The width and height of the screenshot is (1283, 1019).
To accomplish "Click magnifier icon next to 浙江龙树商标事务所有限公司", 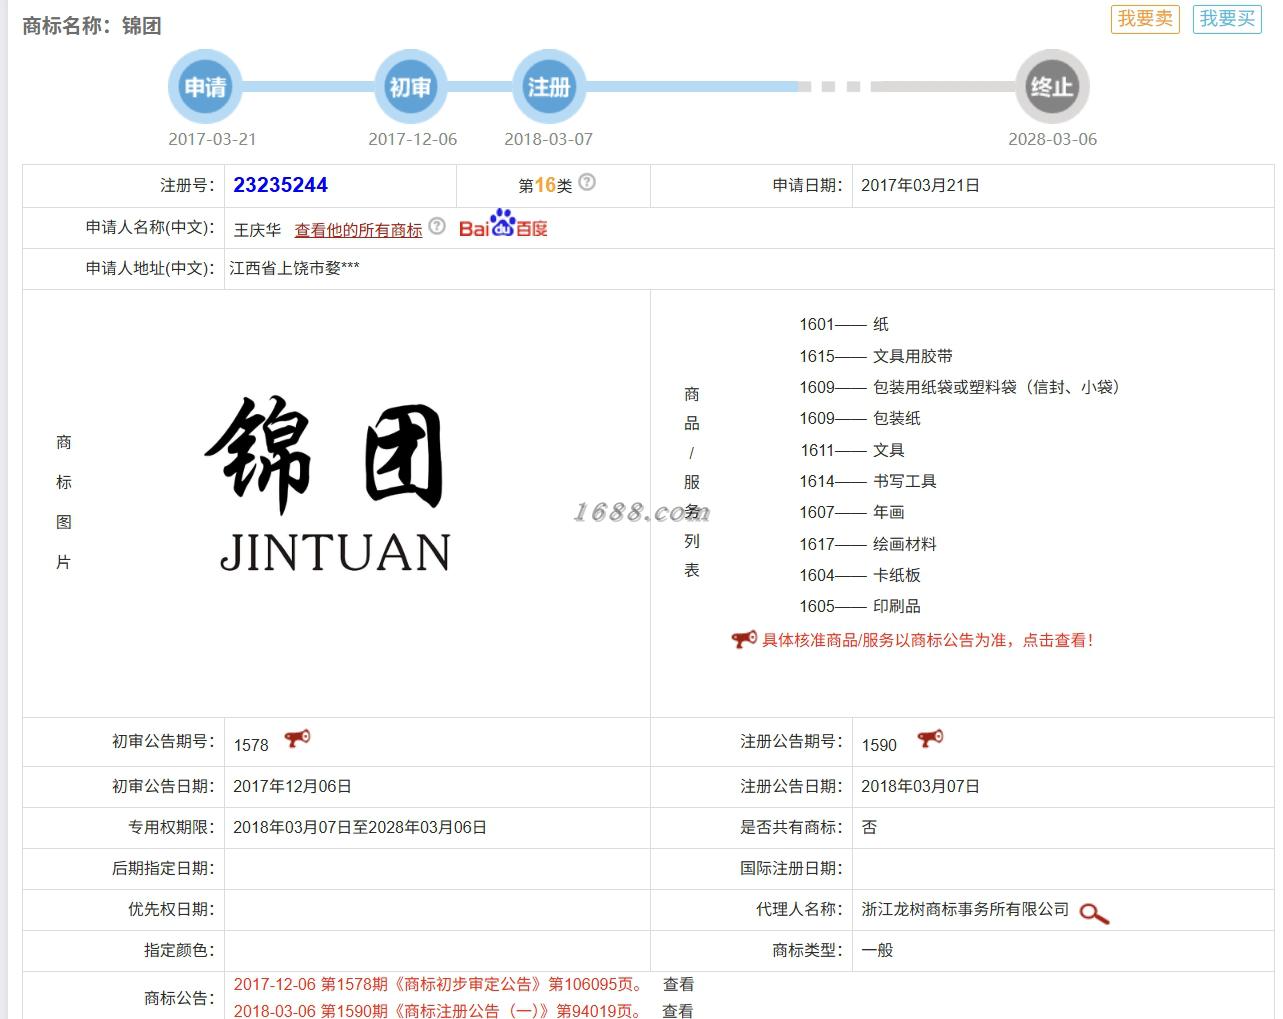I will [1094, 913].
